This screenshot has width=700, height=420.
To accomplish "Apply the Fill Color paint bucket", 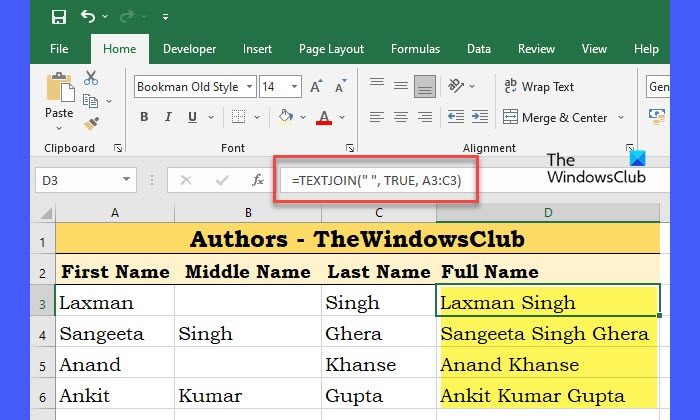I will click(x=286, y=116).
